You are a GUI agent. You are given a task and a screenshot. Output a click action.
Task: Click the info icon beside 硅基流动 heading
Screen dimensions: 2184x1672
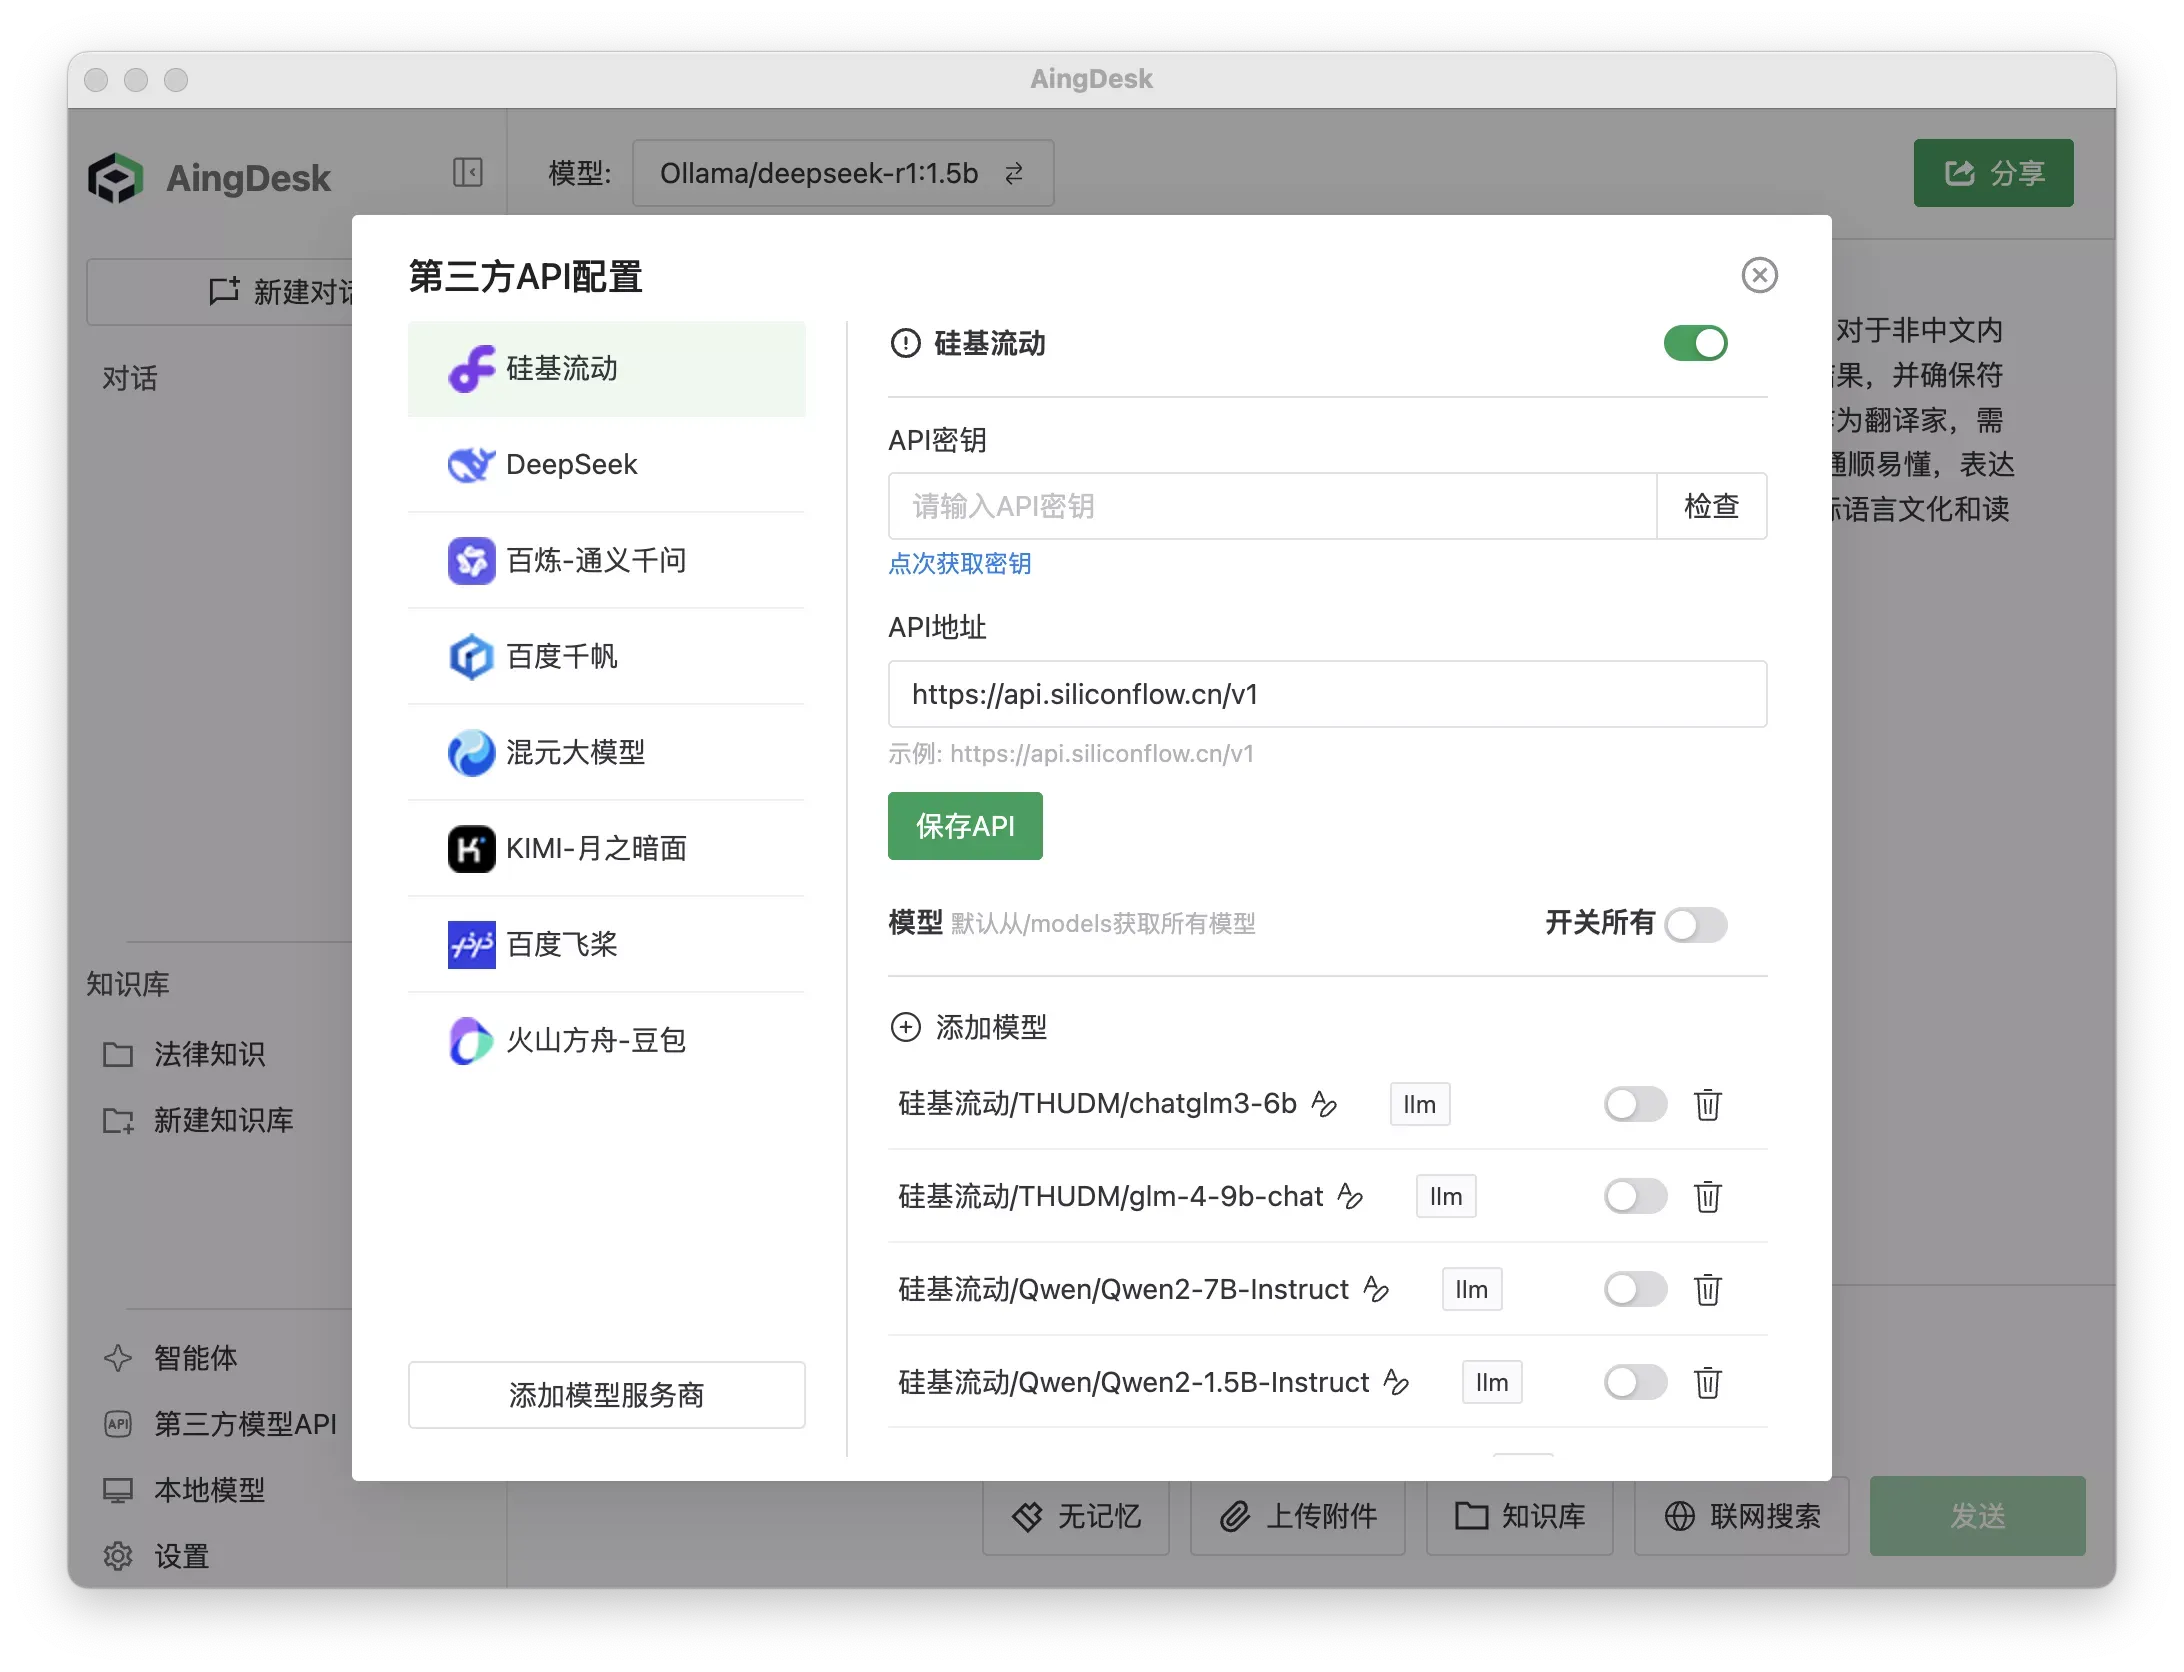point(905,344)
